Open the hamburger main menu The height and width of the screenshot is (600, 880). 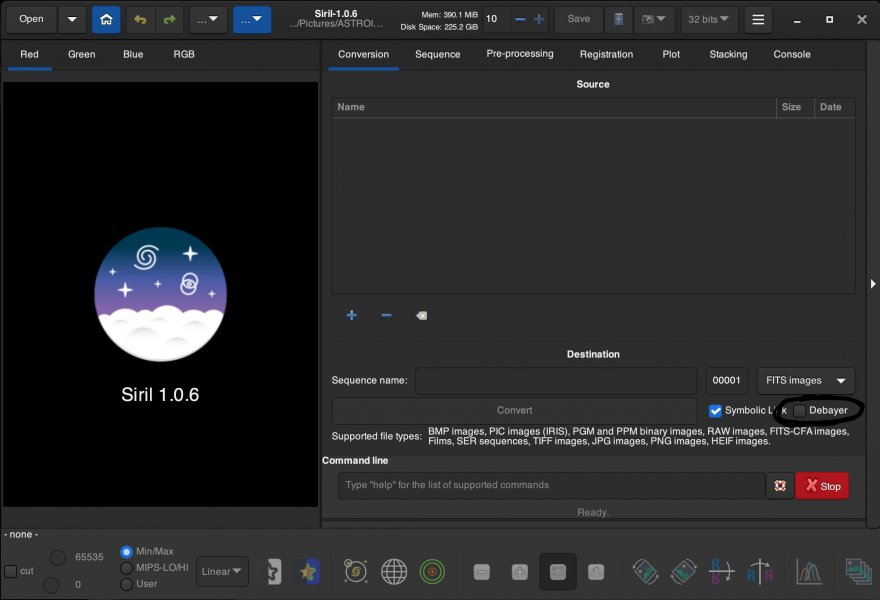coord(758,19)
